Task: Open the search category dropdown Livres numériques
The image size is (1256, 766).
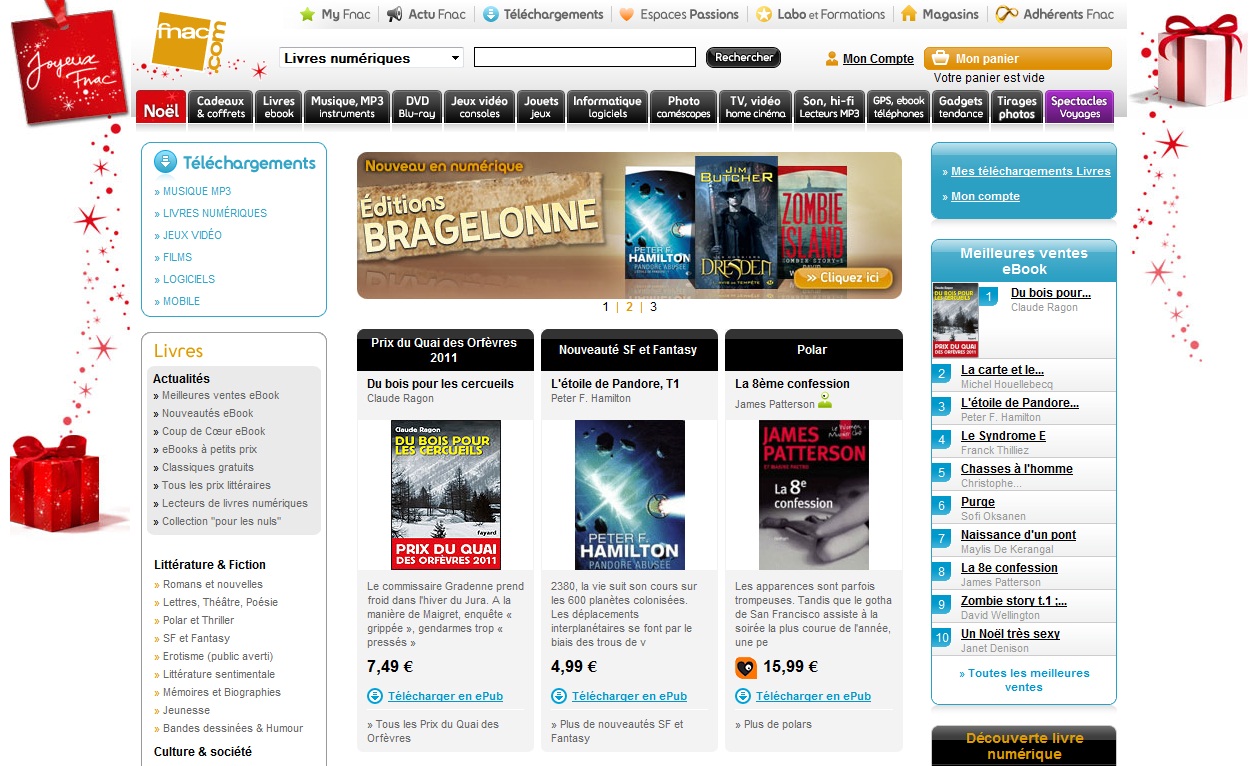Action: [x=371, y=58]
